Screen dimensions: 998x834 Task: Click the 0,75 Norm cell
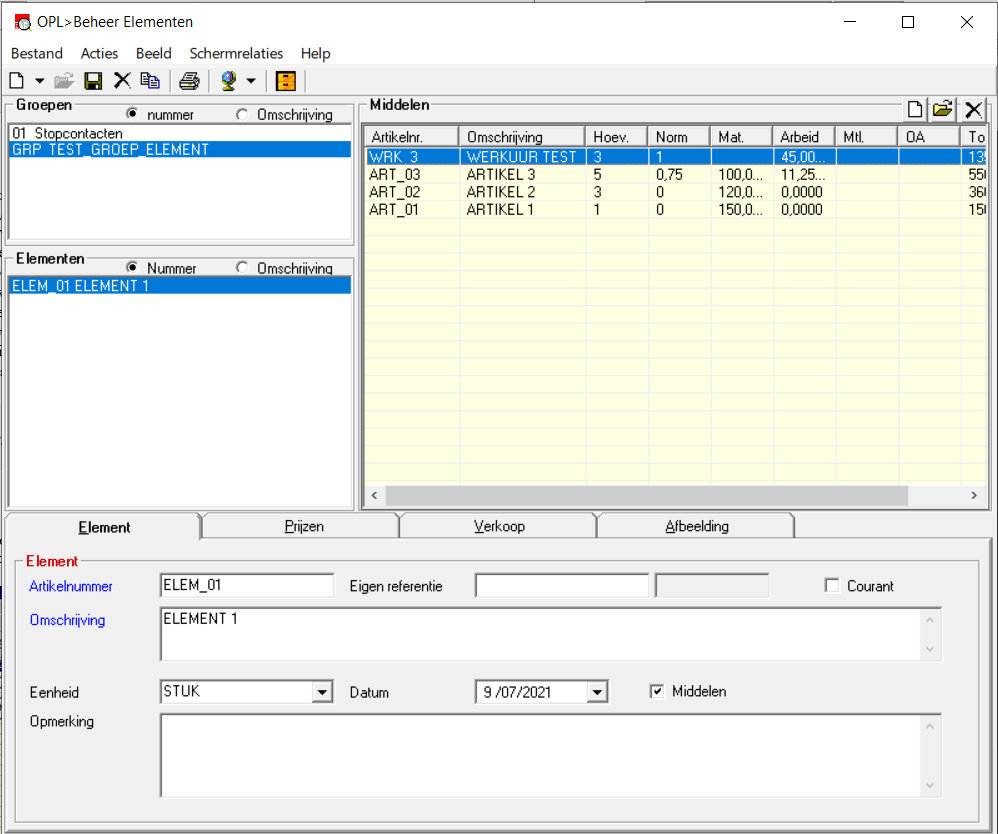pyautogui.click(x=680, y=174)
